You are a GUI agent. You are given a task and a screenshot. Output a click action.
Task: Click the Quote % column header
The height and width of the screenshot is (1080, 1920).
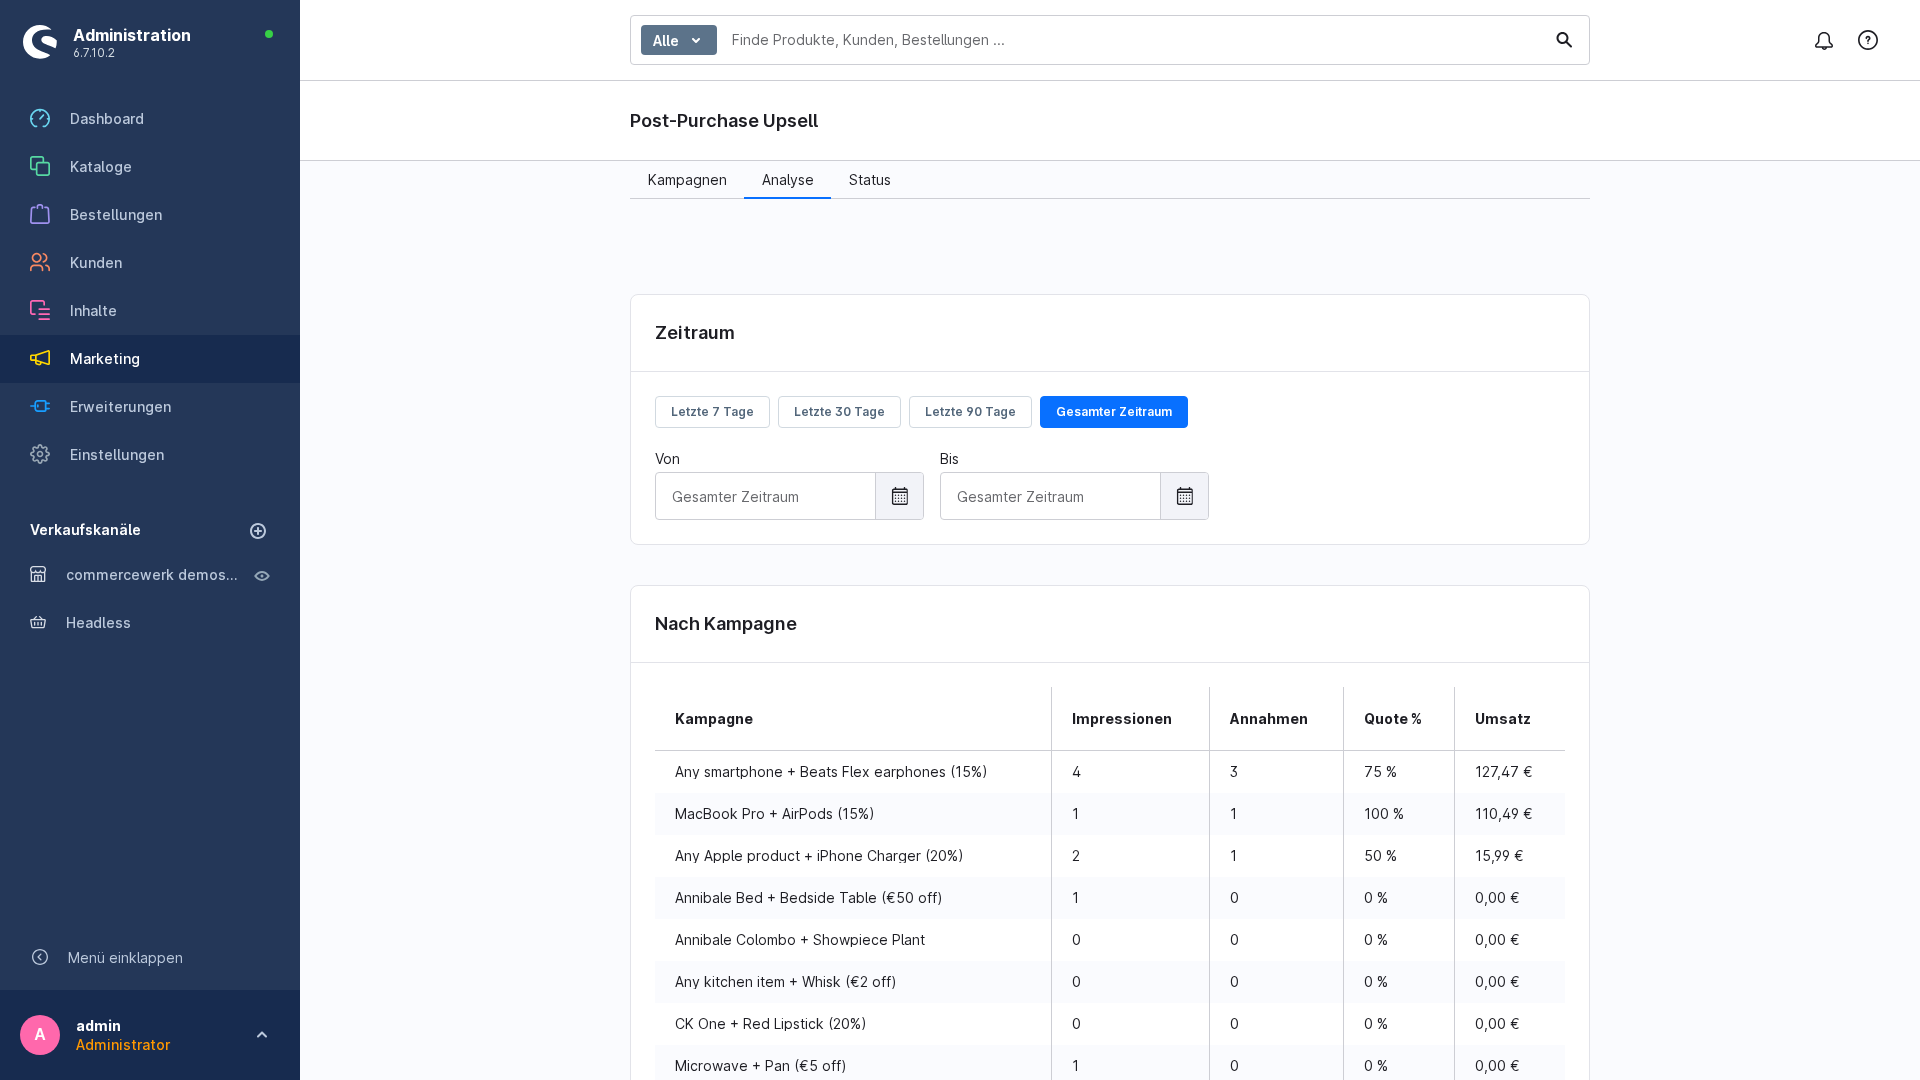(1399, 719)
